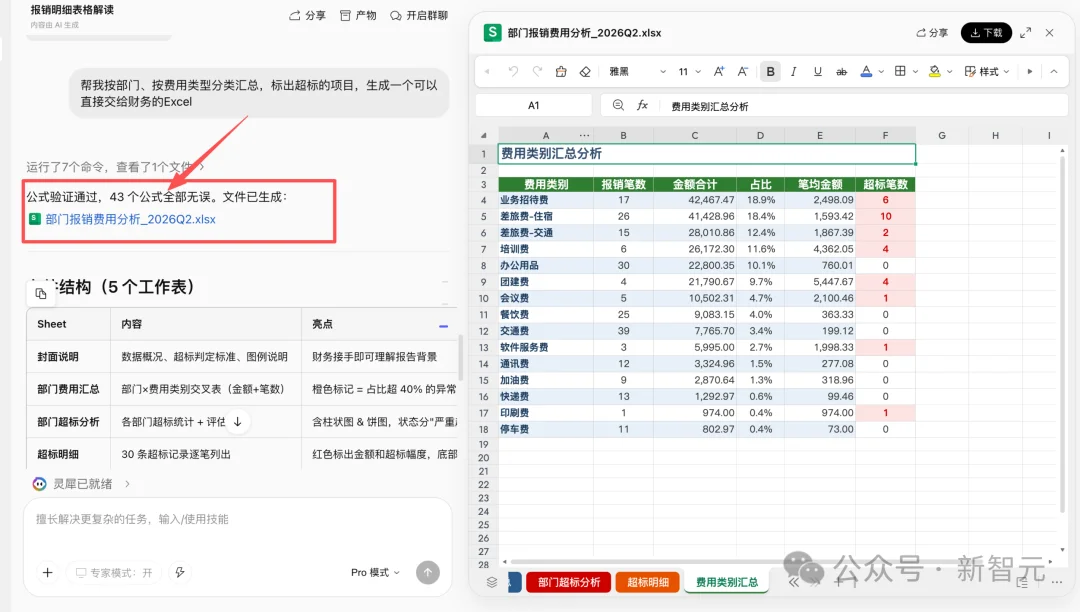The height and width of the screenshot is (612, 1080).
Task: Toggle bold formatting
Action: [x=770, y=72]
